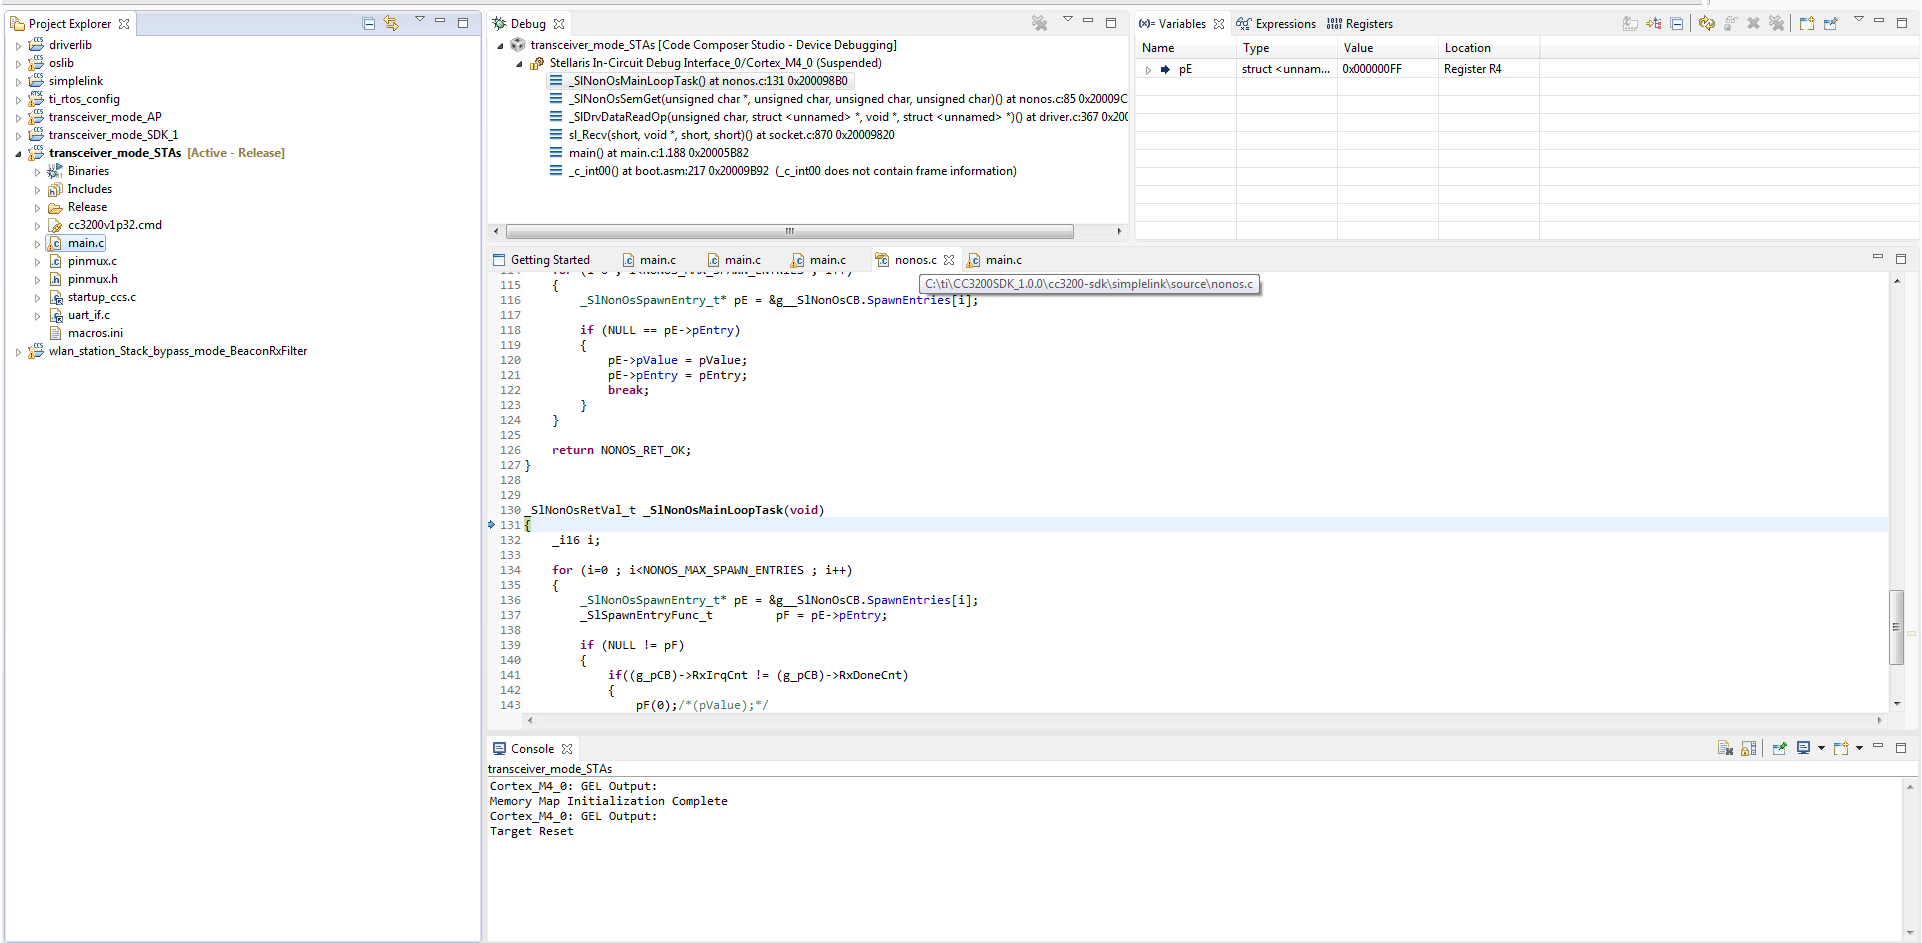Select the nonos.c editor tab

[906, 260]
